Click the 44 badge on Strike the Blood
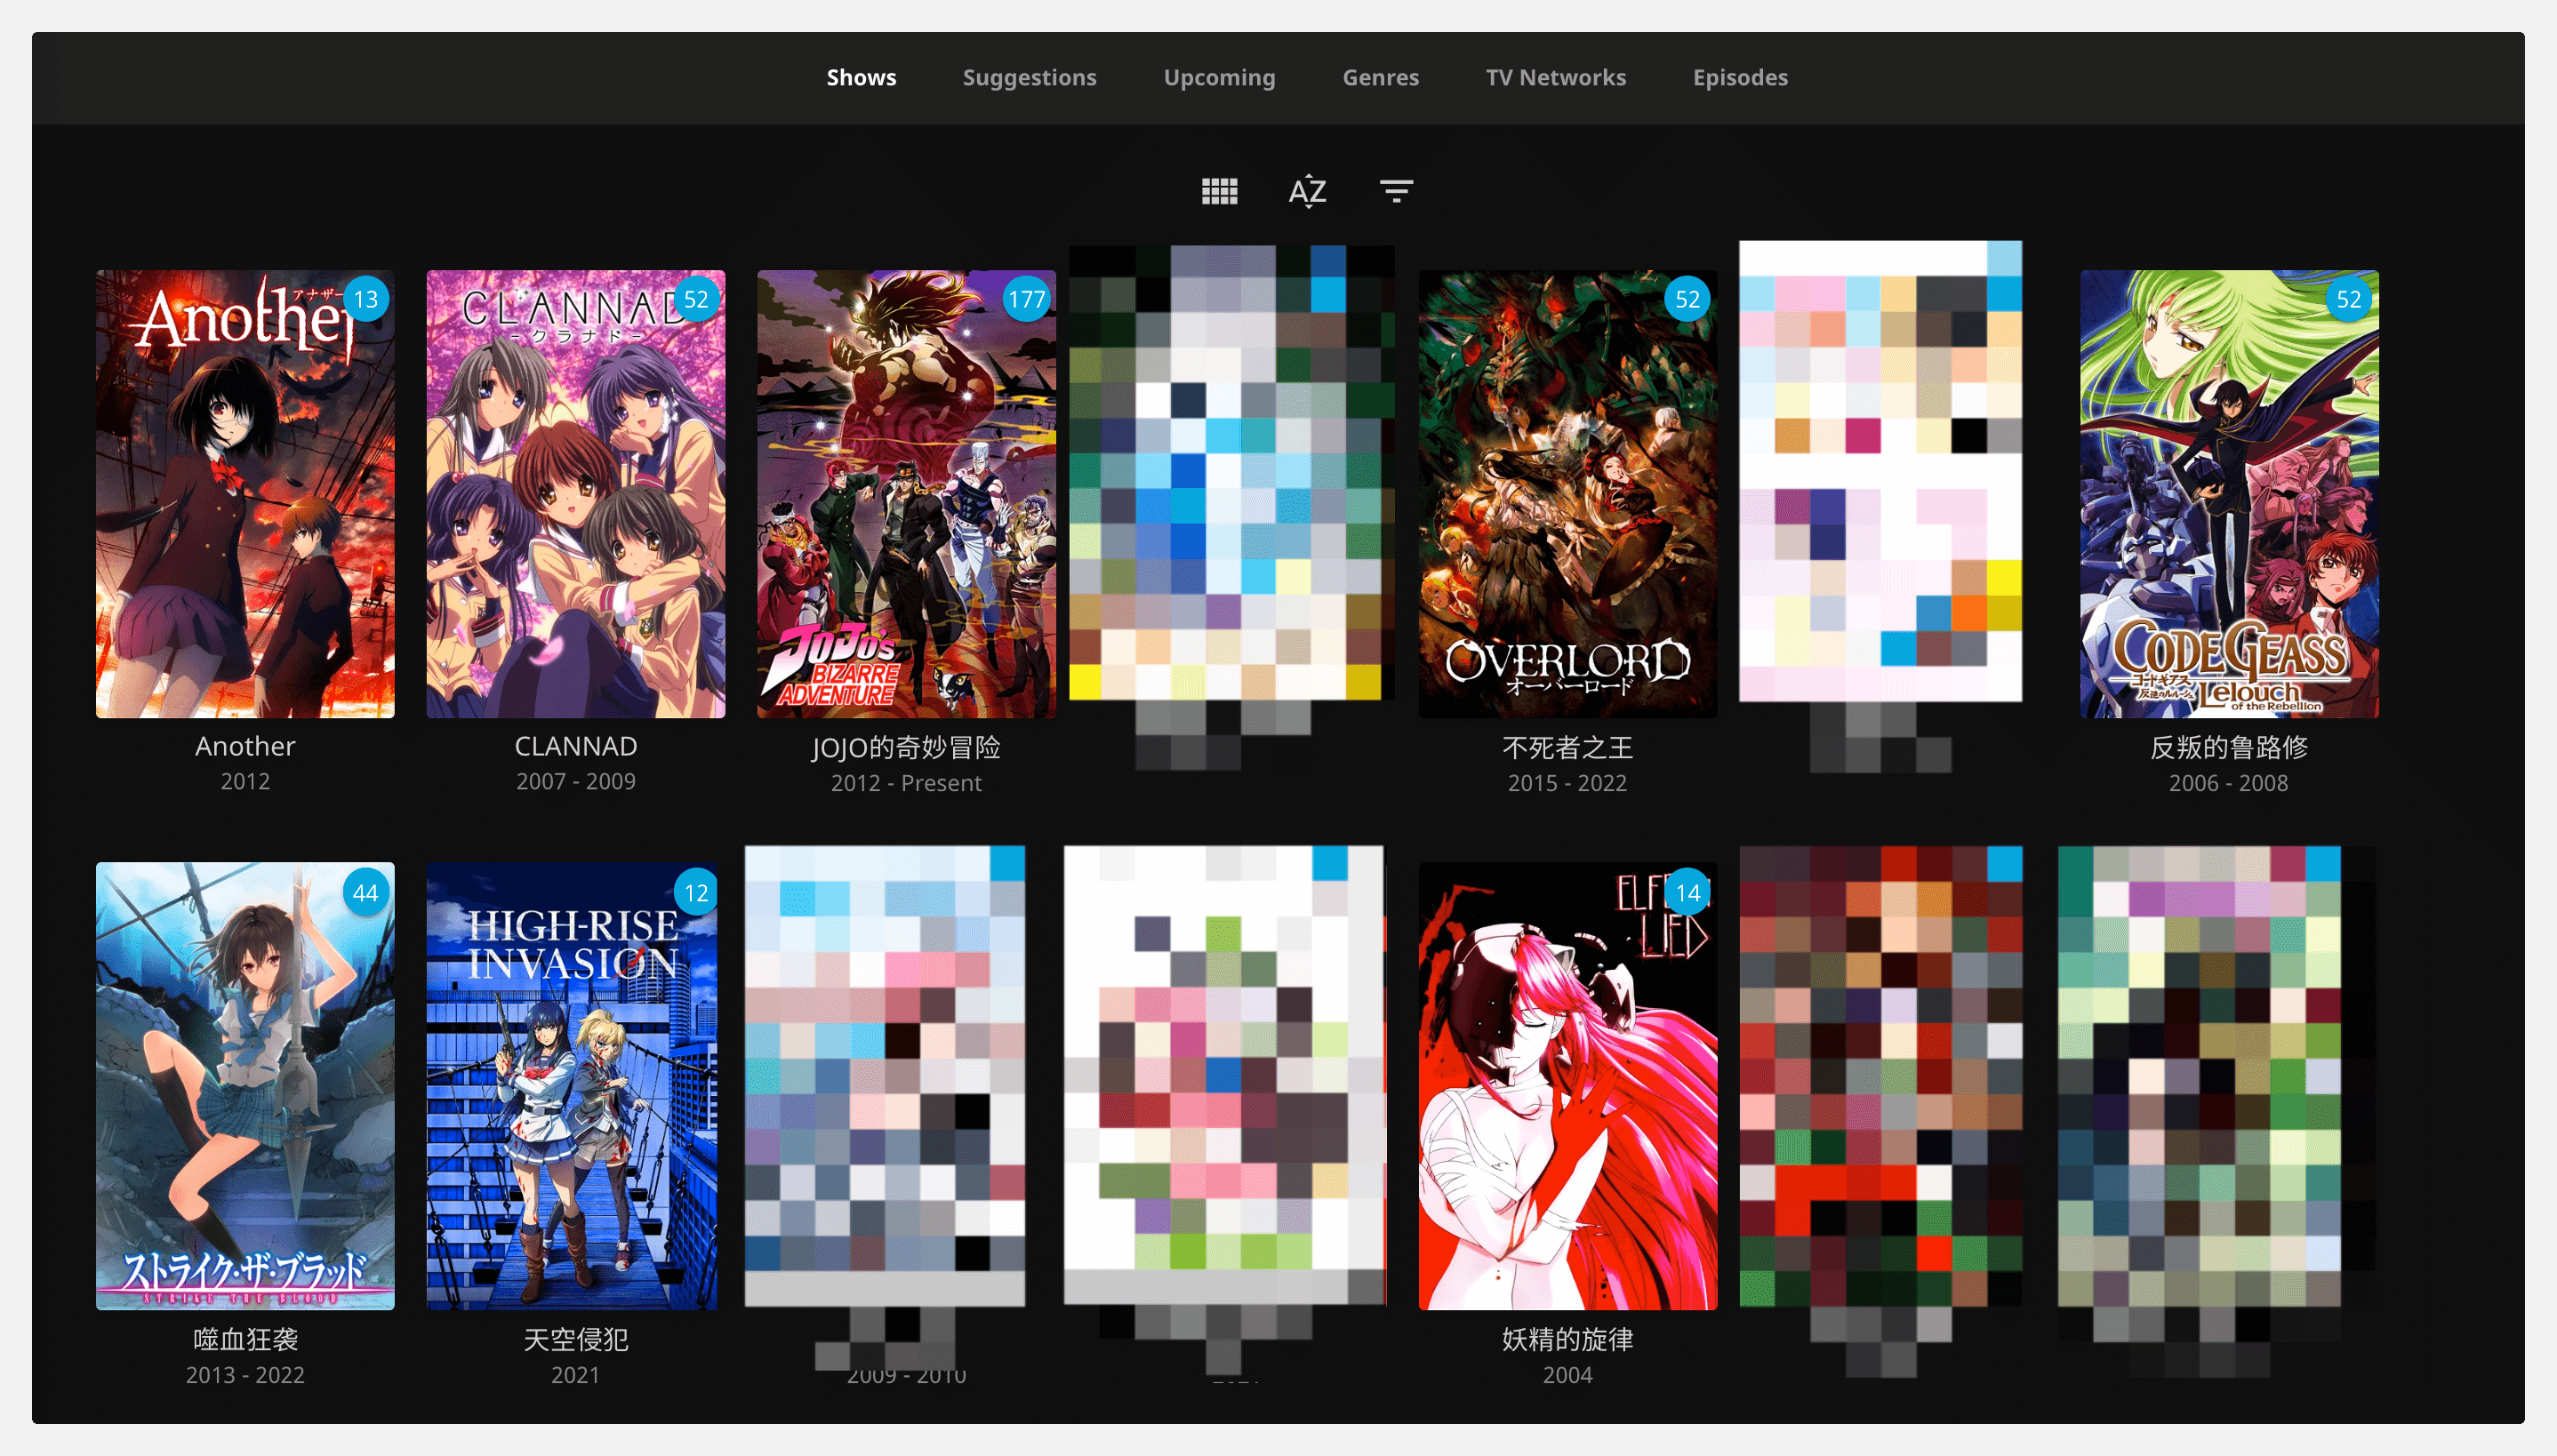Viewport: 2557px width, 1456px height. (366, 892)
